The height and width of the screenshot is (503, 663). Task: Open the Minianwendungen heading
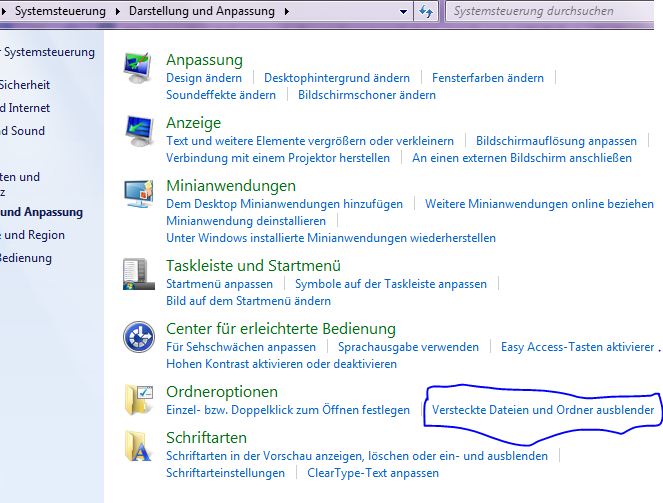point(231,186)
